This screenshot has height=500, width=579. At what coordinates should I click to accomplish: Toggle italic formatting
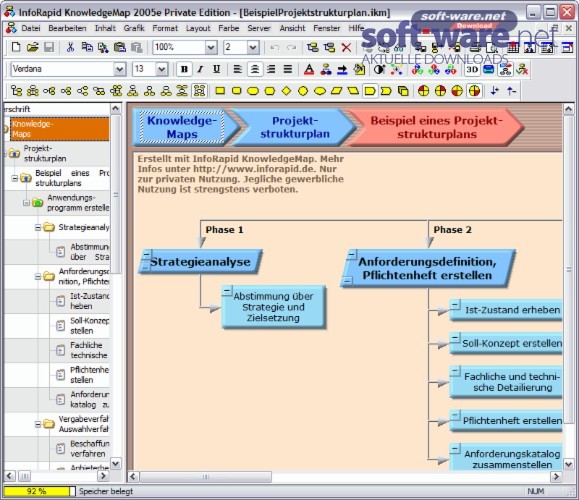coord(201,69)
